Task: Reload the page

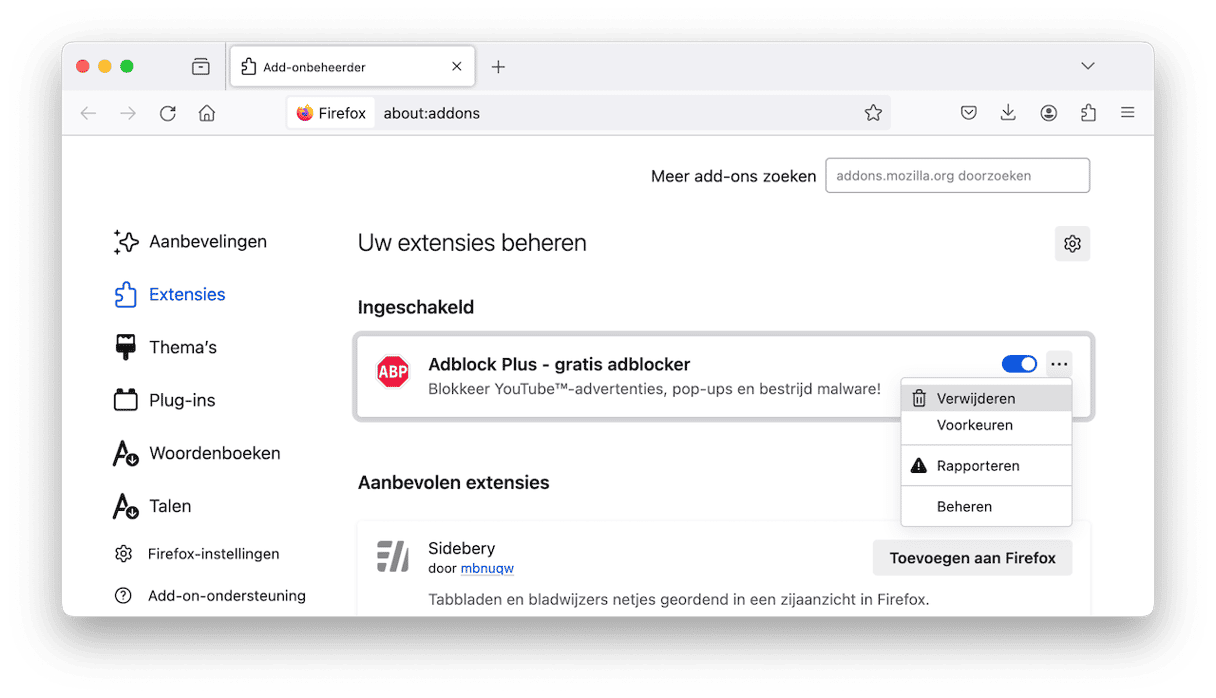Action: tap(168, 113)
